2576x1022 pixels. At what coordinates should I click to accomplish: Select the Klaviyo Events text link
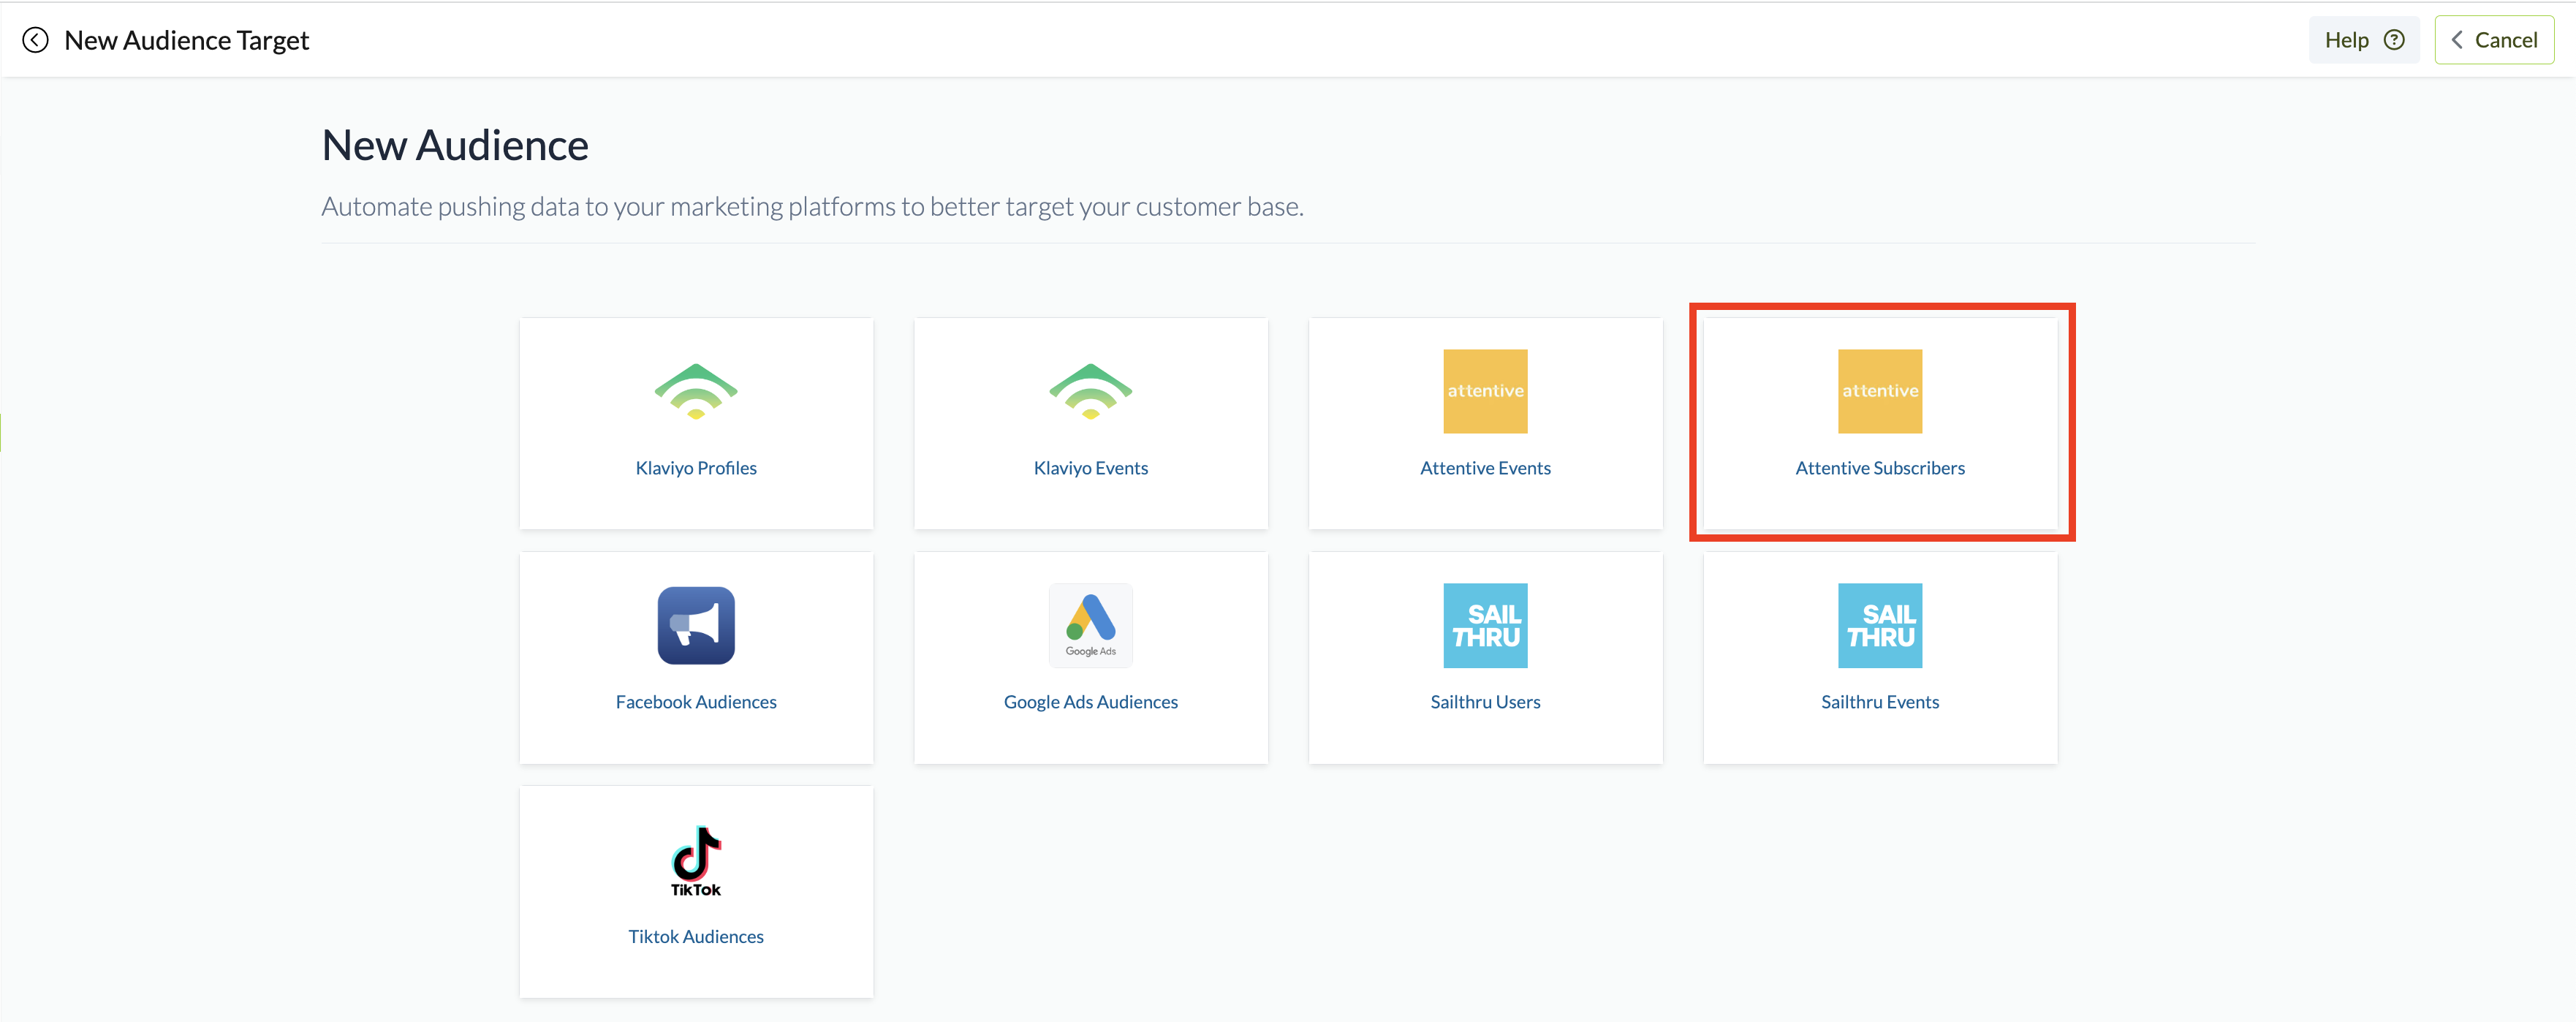click(x=1090, y=468)
